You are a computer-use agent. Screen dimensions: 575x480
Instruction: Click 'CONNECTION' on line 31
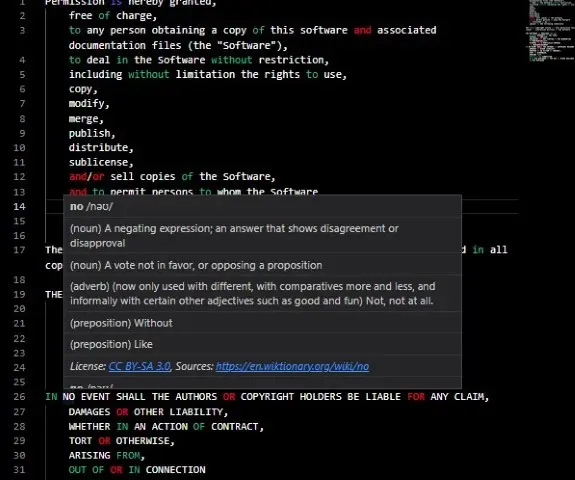175,470
